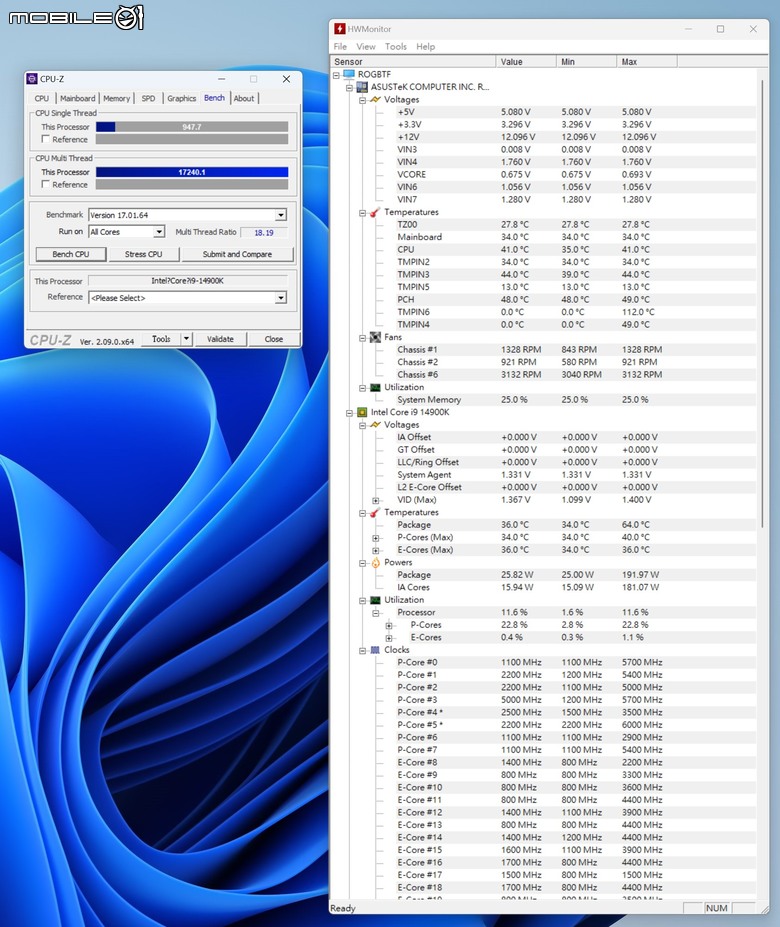Click the Intel Core i9 14900K chip icon
The height and width of the screenshot is (927, 780).
click(x=362, y=412)
